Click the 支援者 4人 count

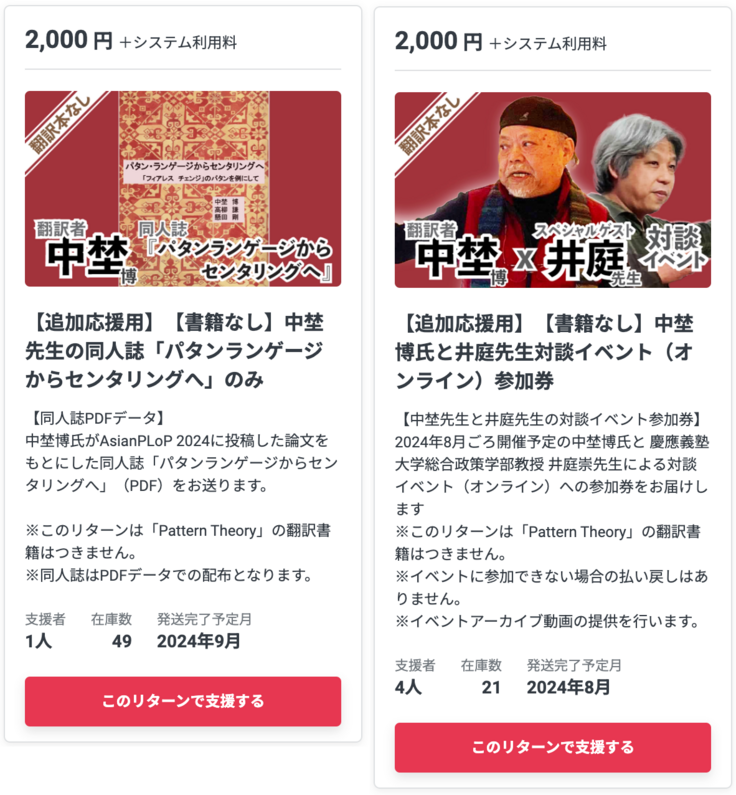(409, 688)
